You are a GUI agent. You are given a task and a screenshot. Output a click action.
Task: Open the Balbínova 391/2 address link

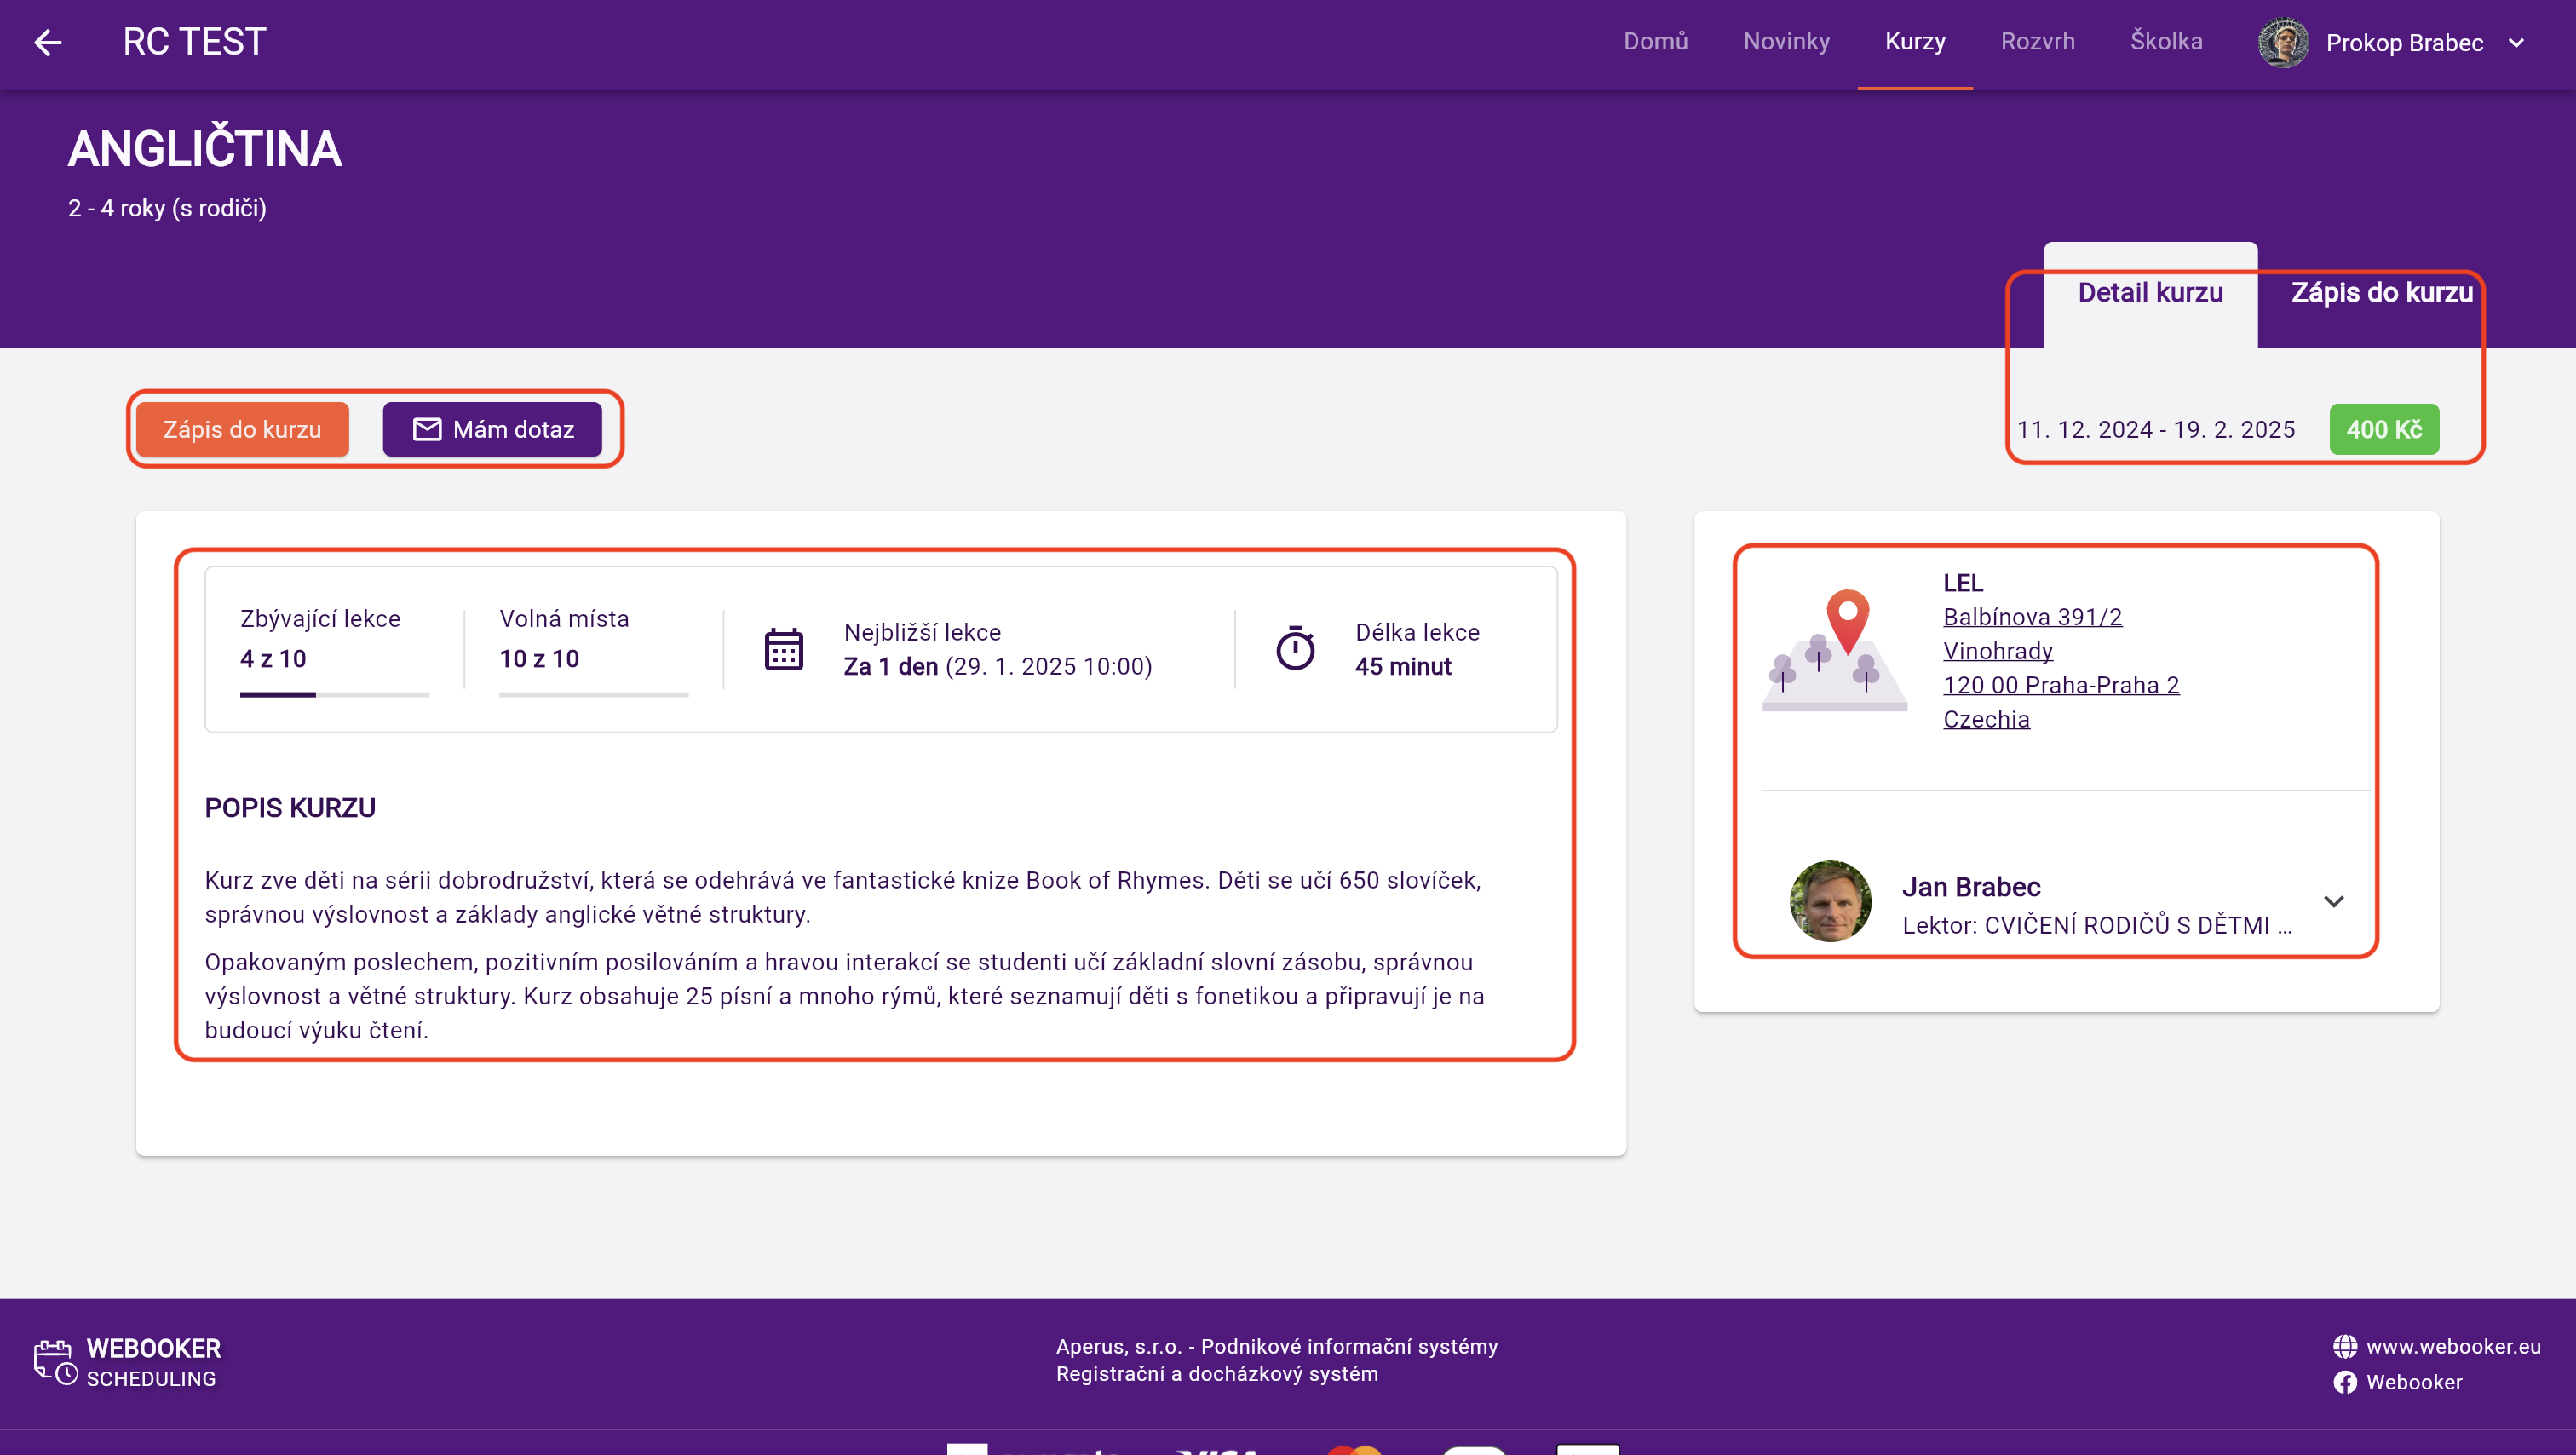(2032, 617)
